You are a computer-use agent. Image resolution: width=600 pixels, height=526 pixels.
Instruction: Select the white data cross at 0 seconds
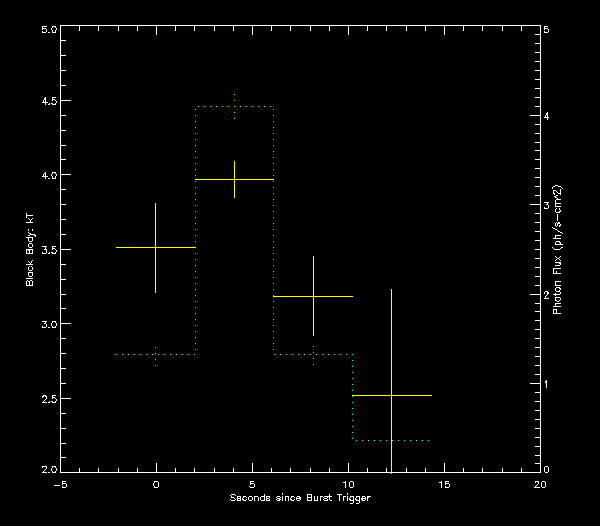(155, 247)
